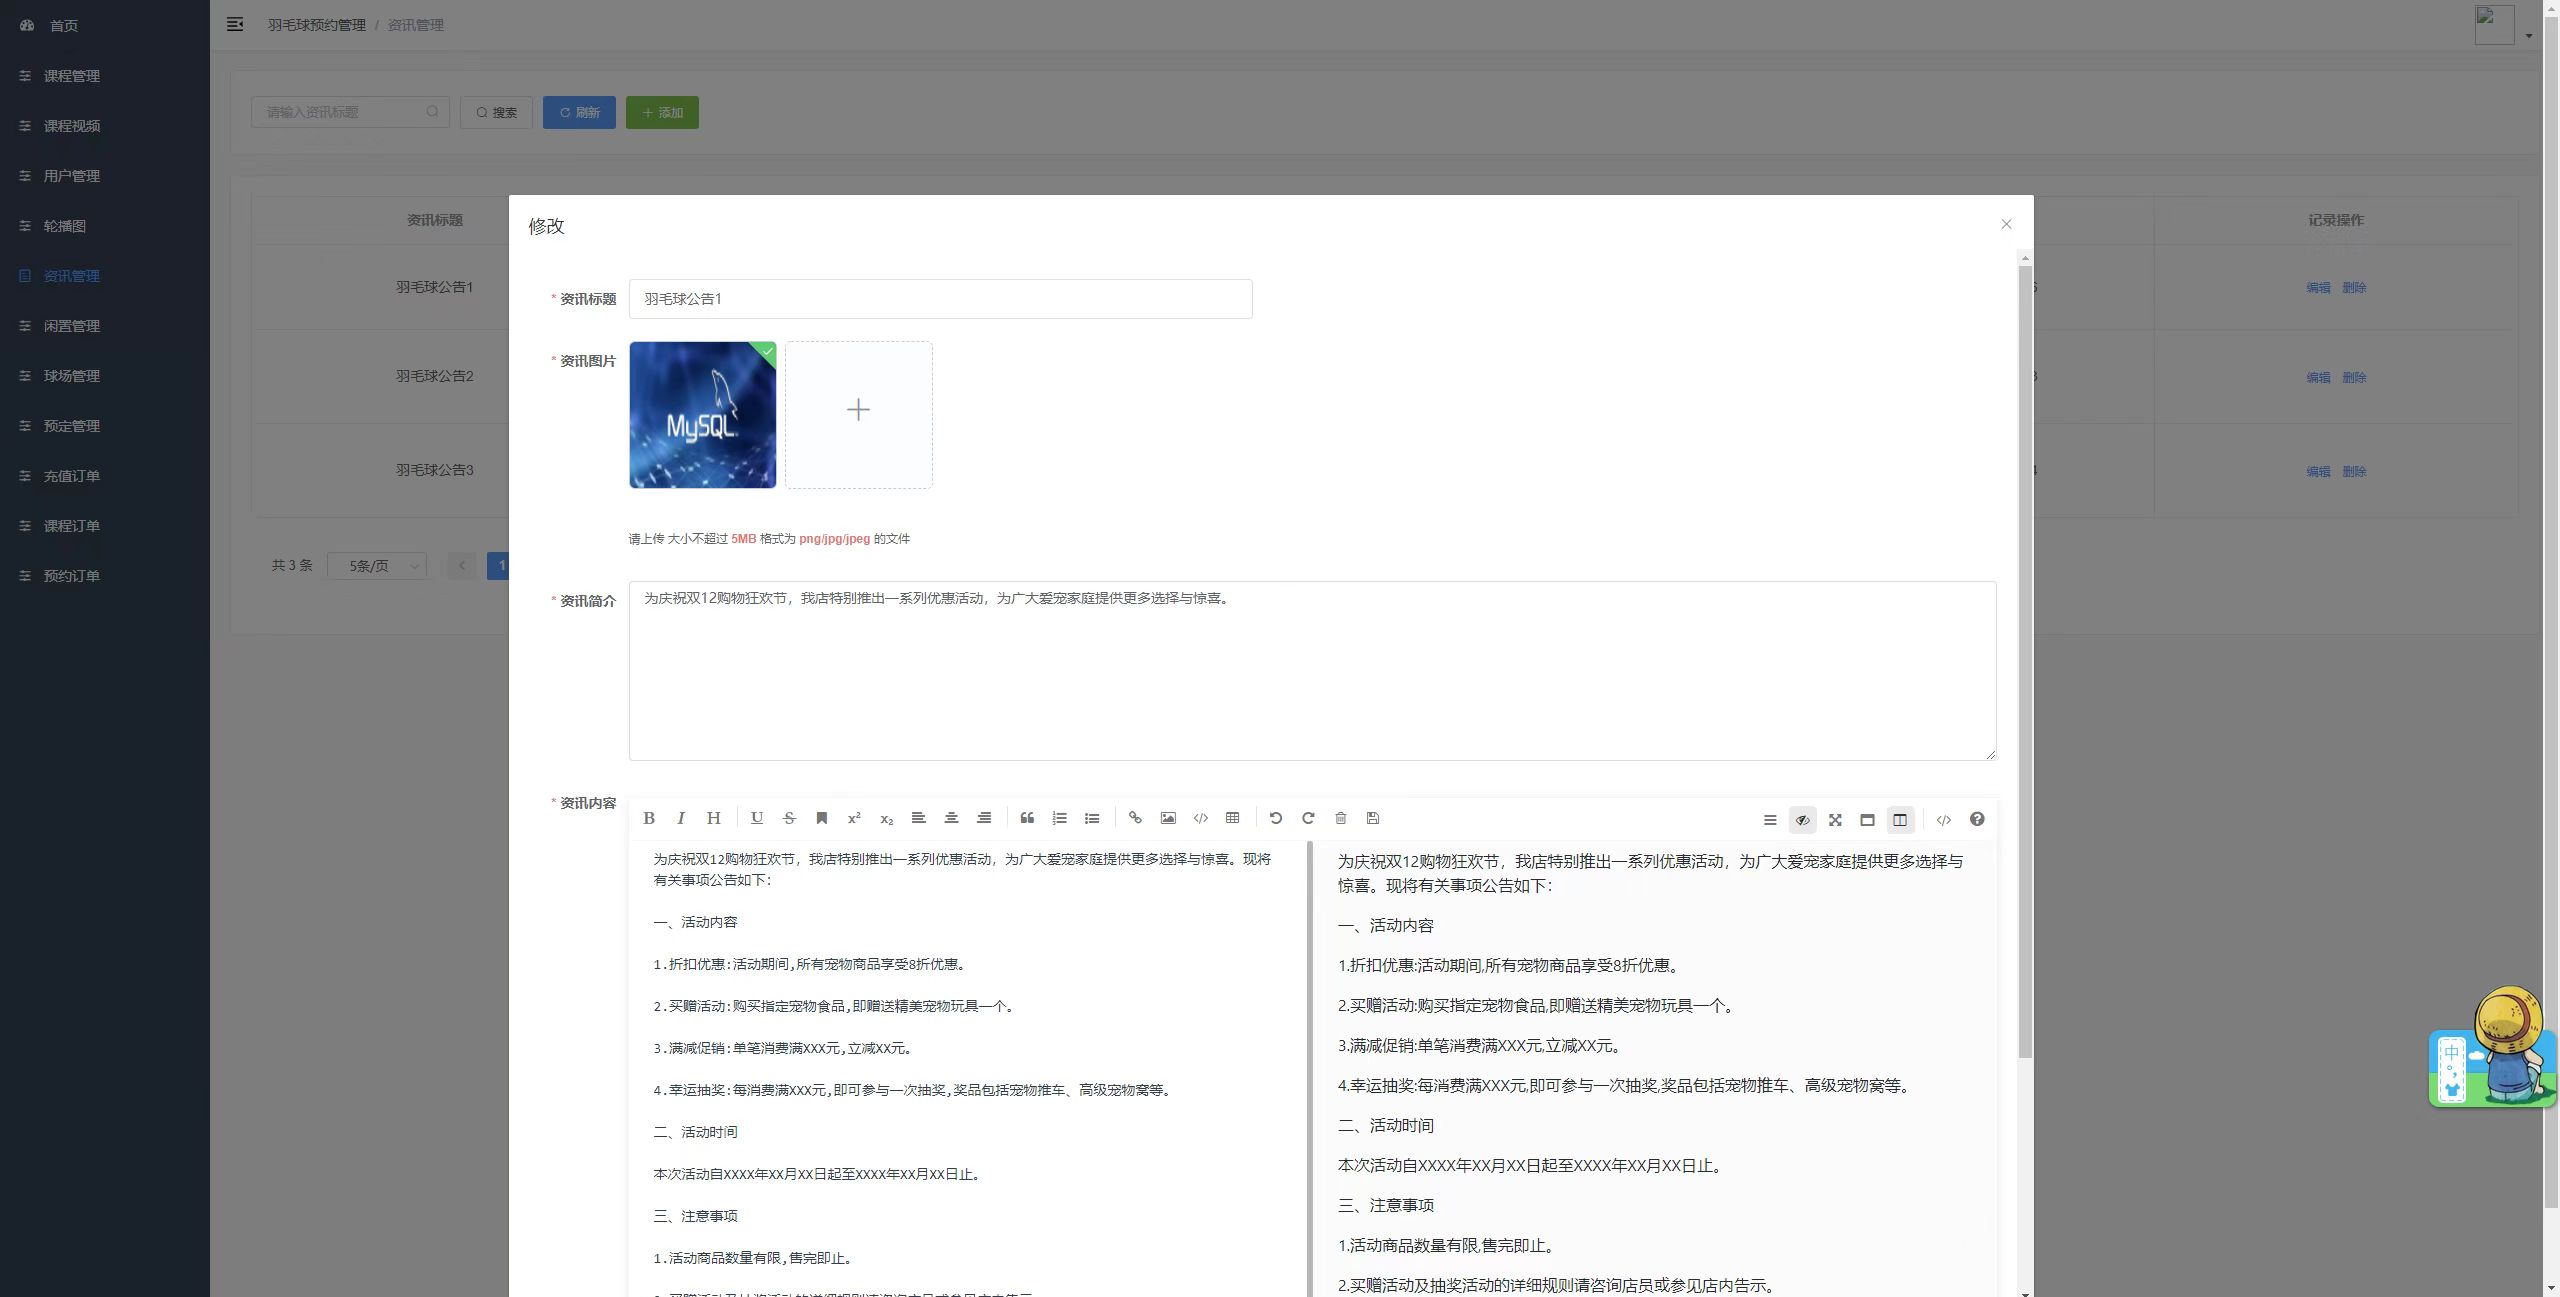Toggle the editor read mode window icon
Screen dimensions: 2560x1297
tap(1867, 820)
